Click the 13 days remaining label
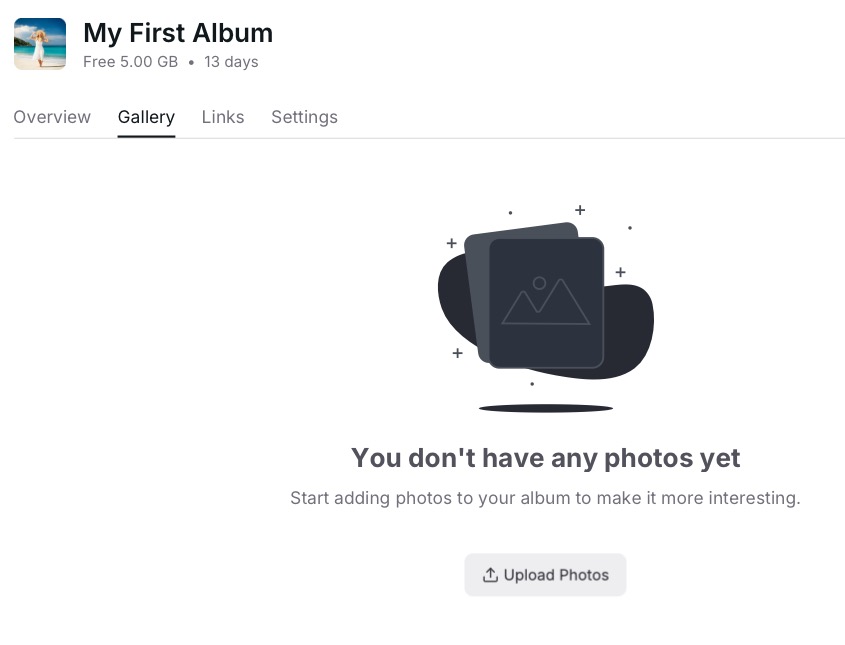Viewport: 845px width, 645px height. point(231,62)
